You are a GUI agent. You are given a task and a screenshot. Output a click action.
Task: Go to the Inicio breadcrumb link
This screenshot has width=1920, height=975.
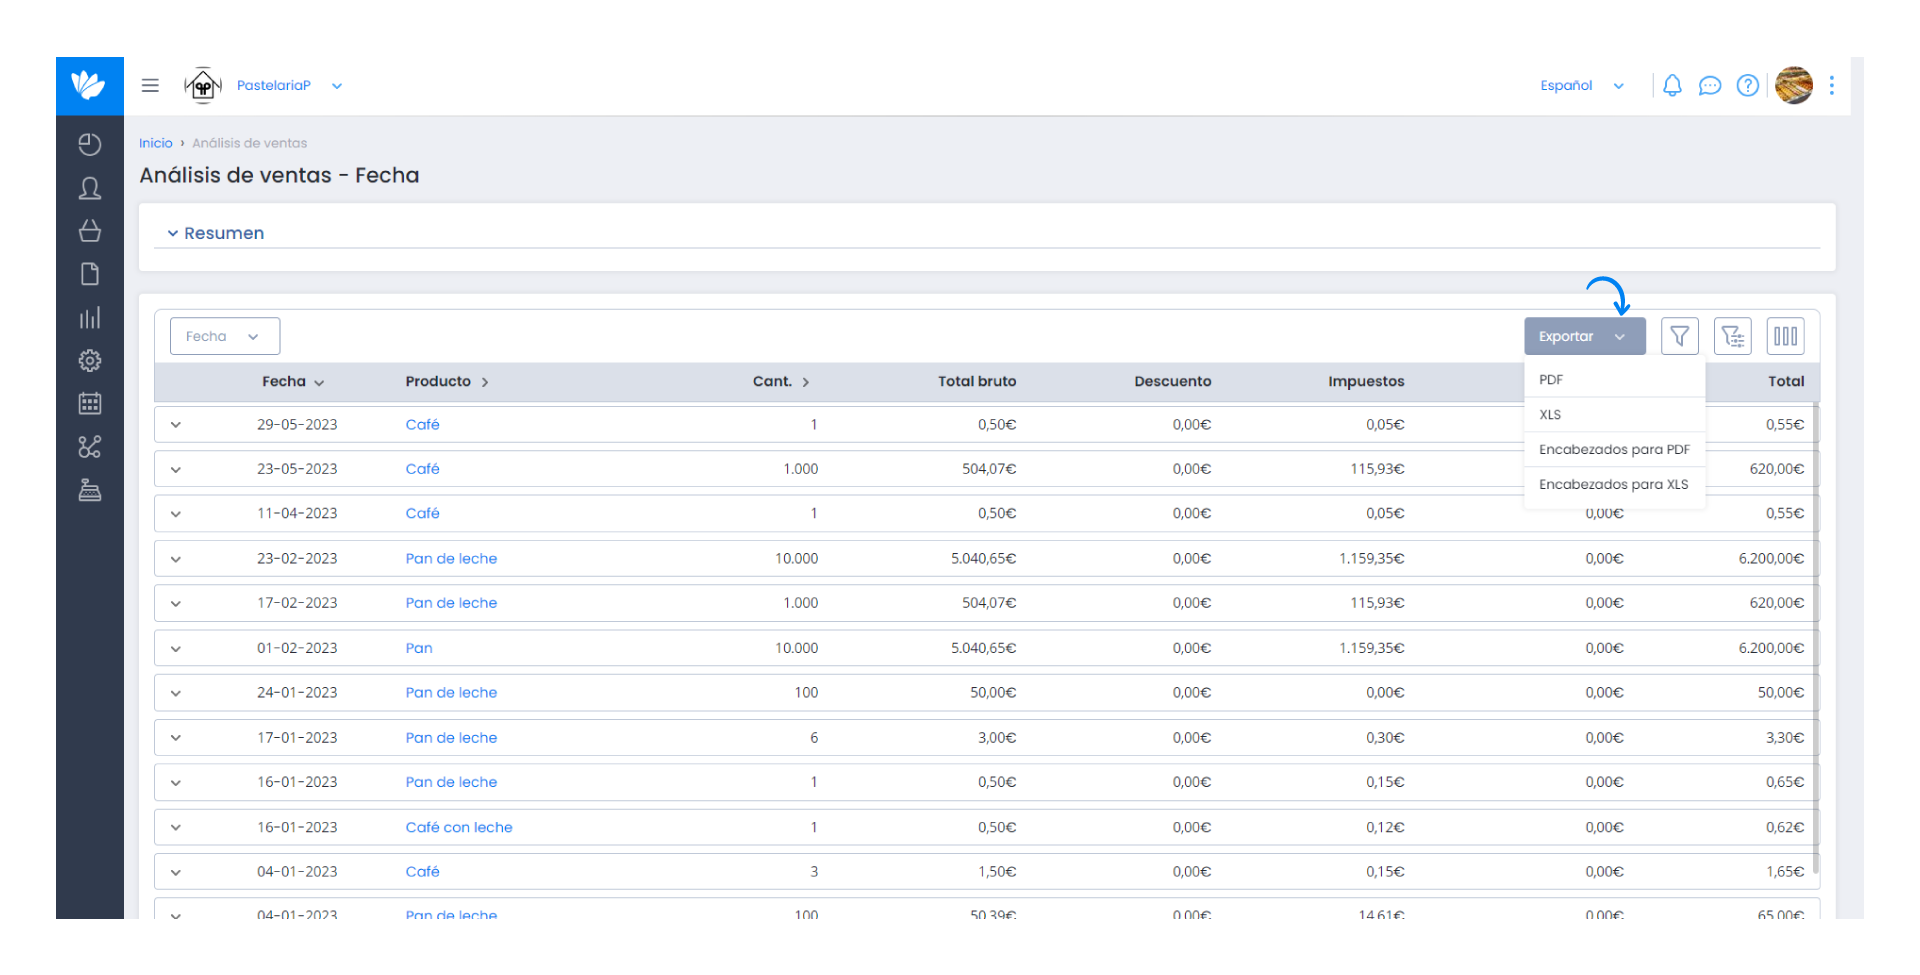coord(155,143)
